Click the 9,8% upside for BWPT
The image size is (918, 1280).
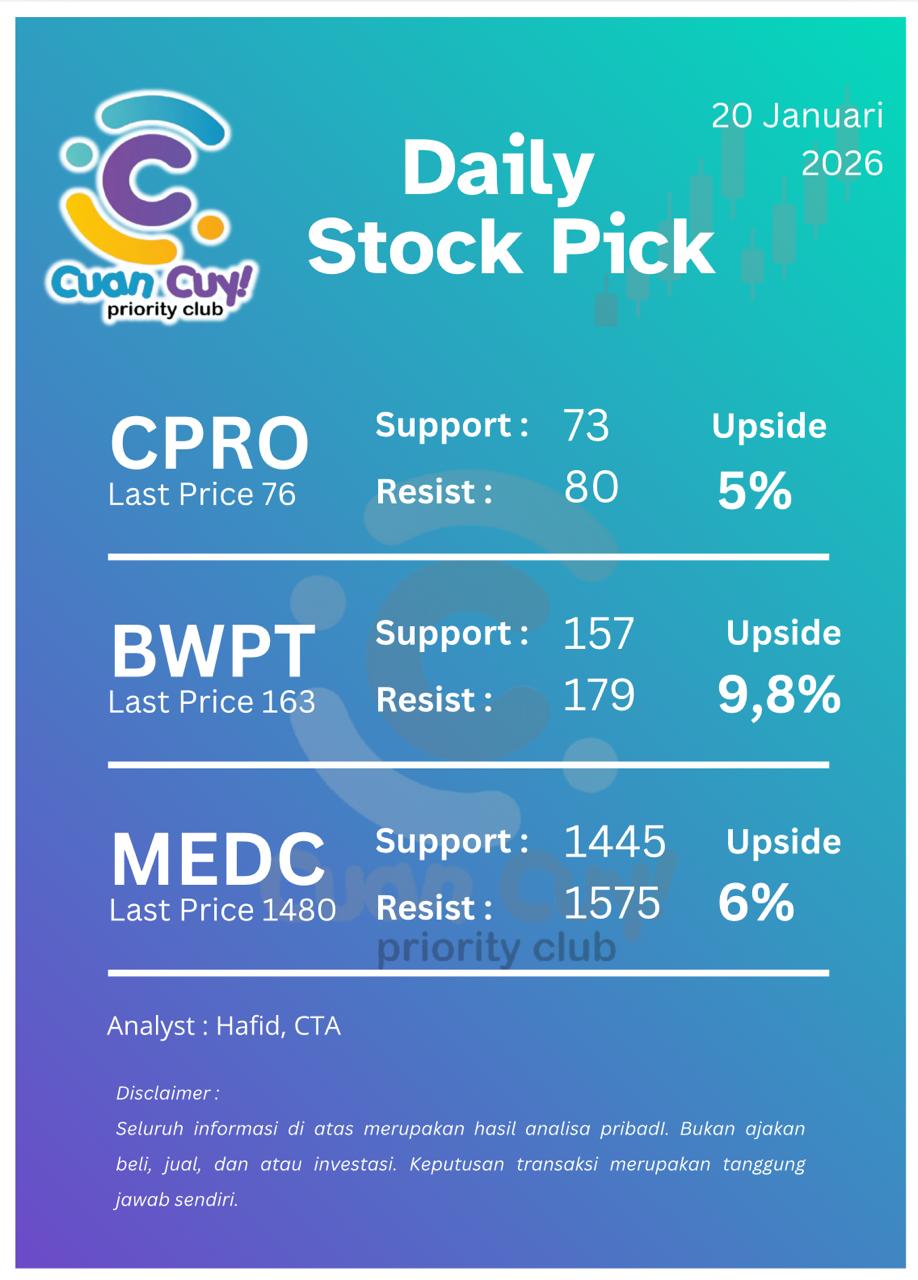click(x=779, y=696)
